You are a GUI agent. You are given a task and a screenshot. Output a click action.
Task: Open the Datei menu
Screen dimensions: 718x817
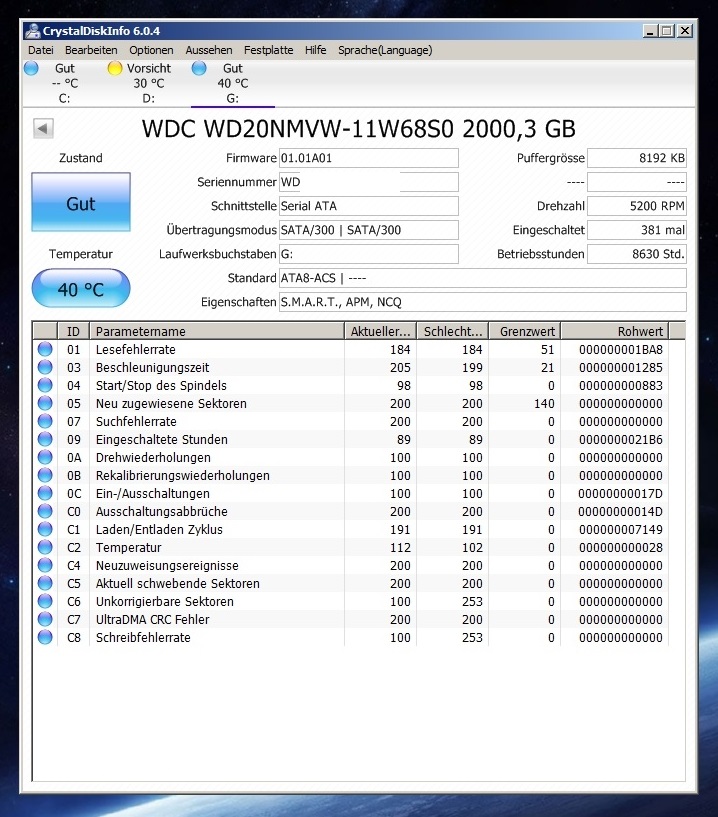41,50
